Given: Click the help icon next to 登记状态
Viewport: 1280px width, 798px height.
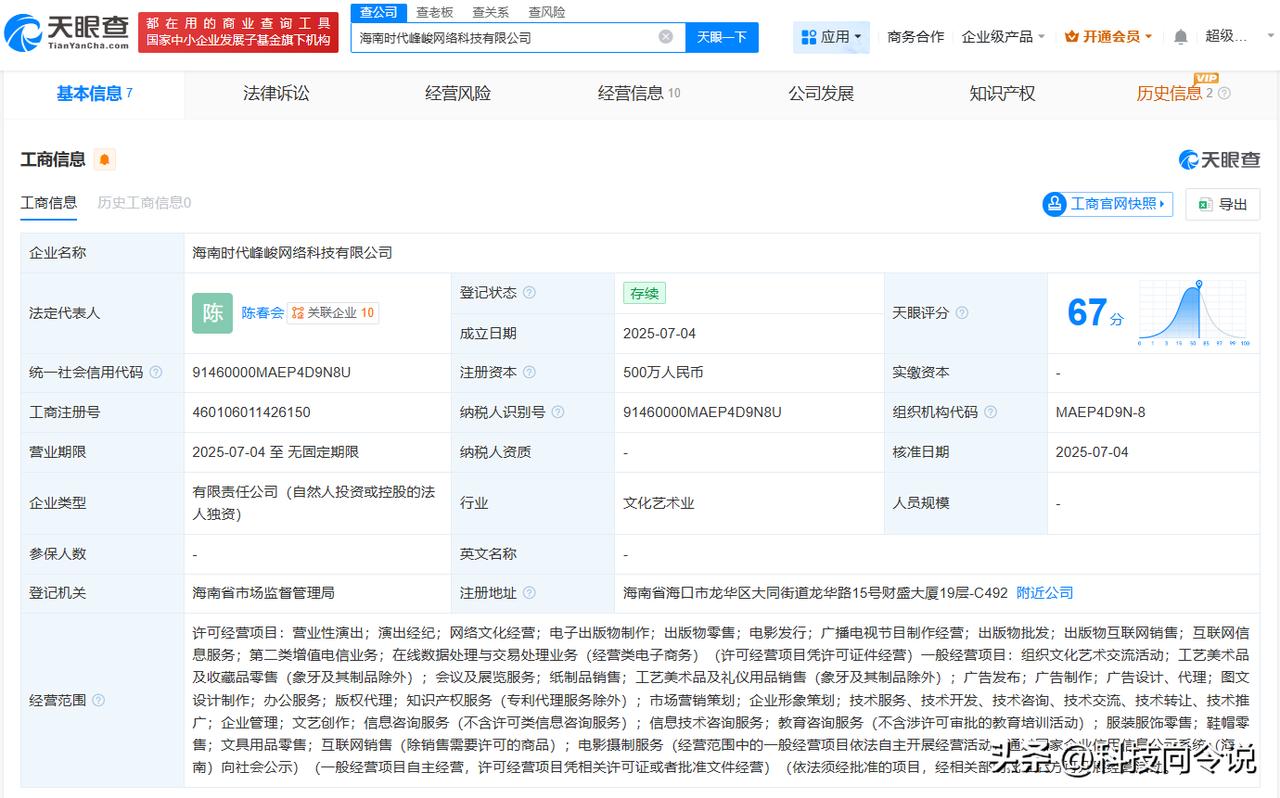Looking at the screenshot, I should (x=529, y=293).
